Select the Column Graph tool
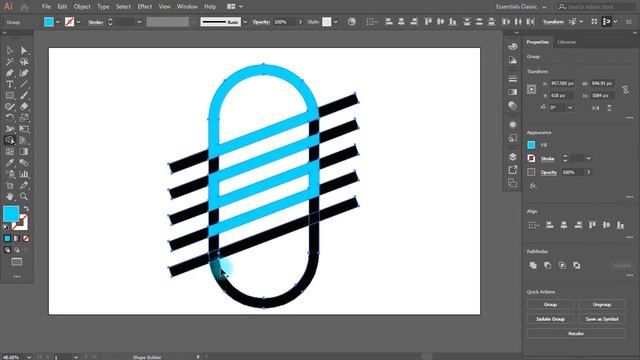This screenshot has width=640, height=360. 24,174
